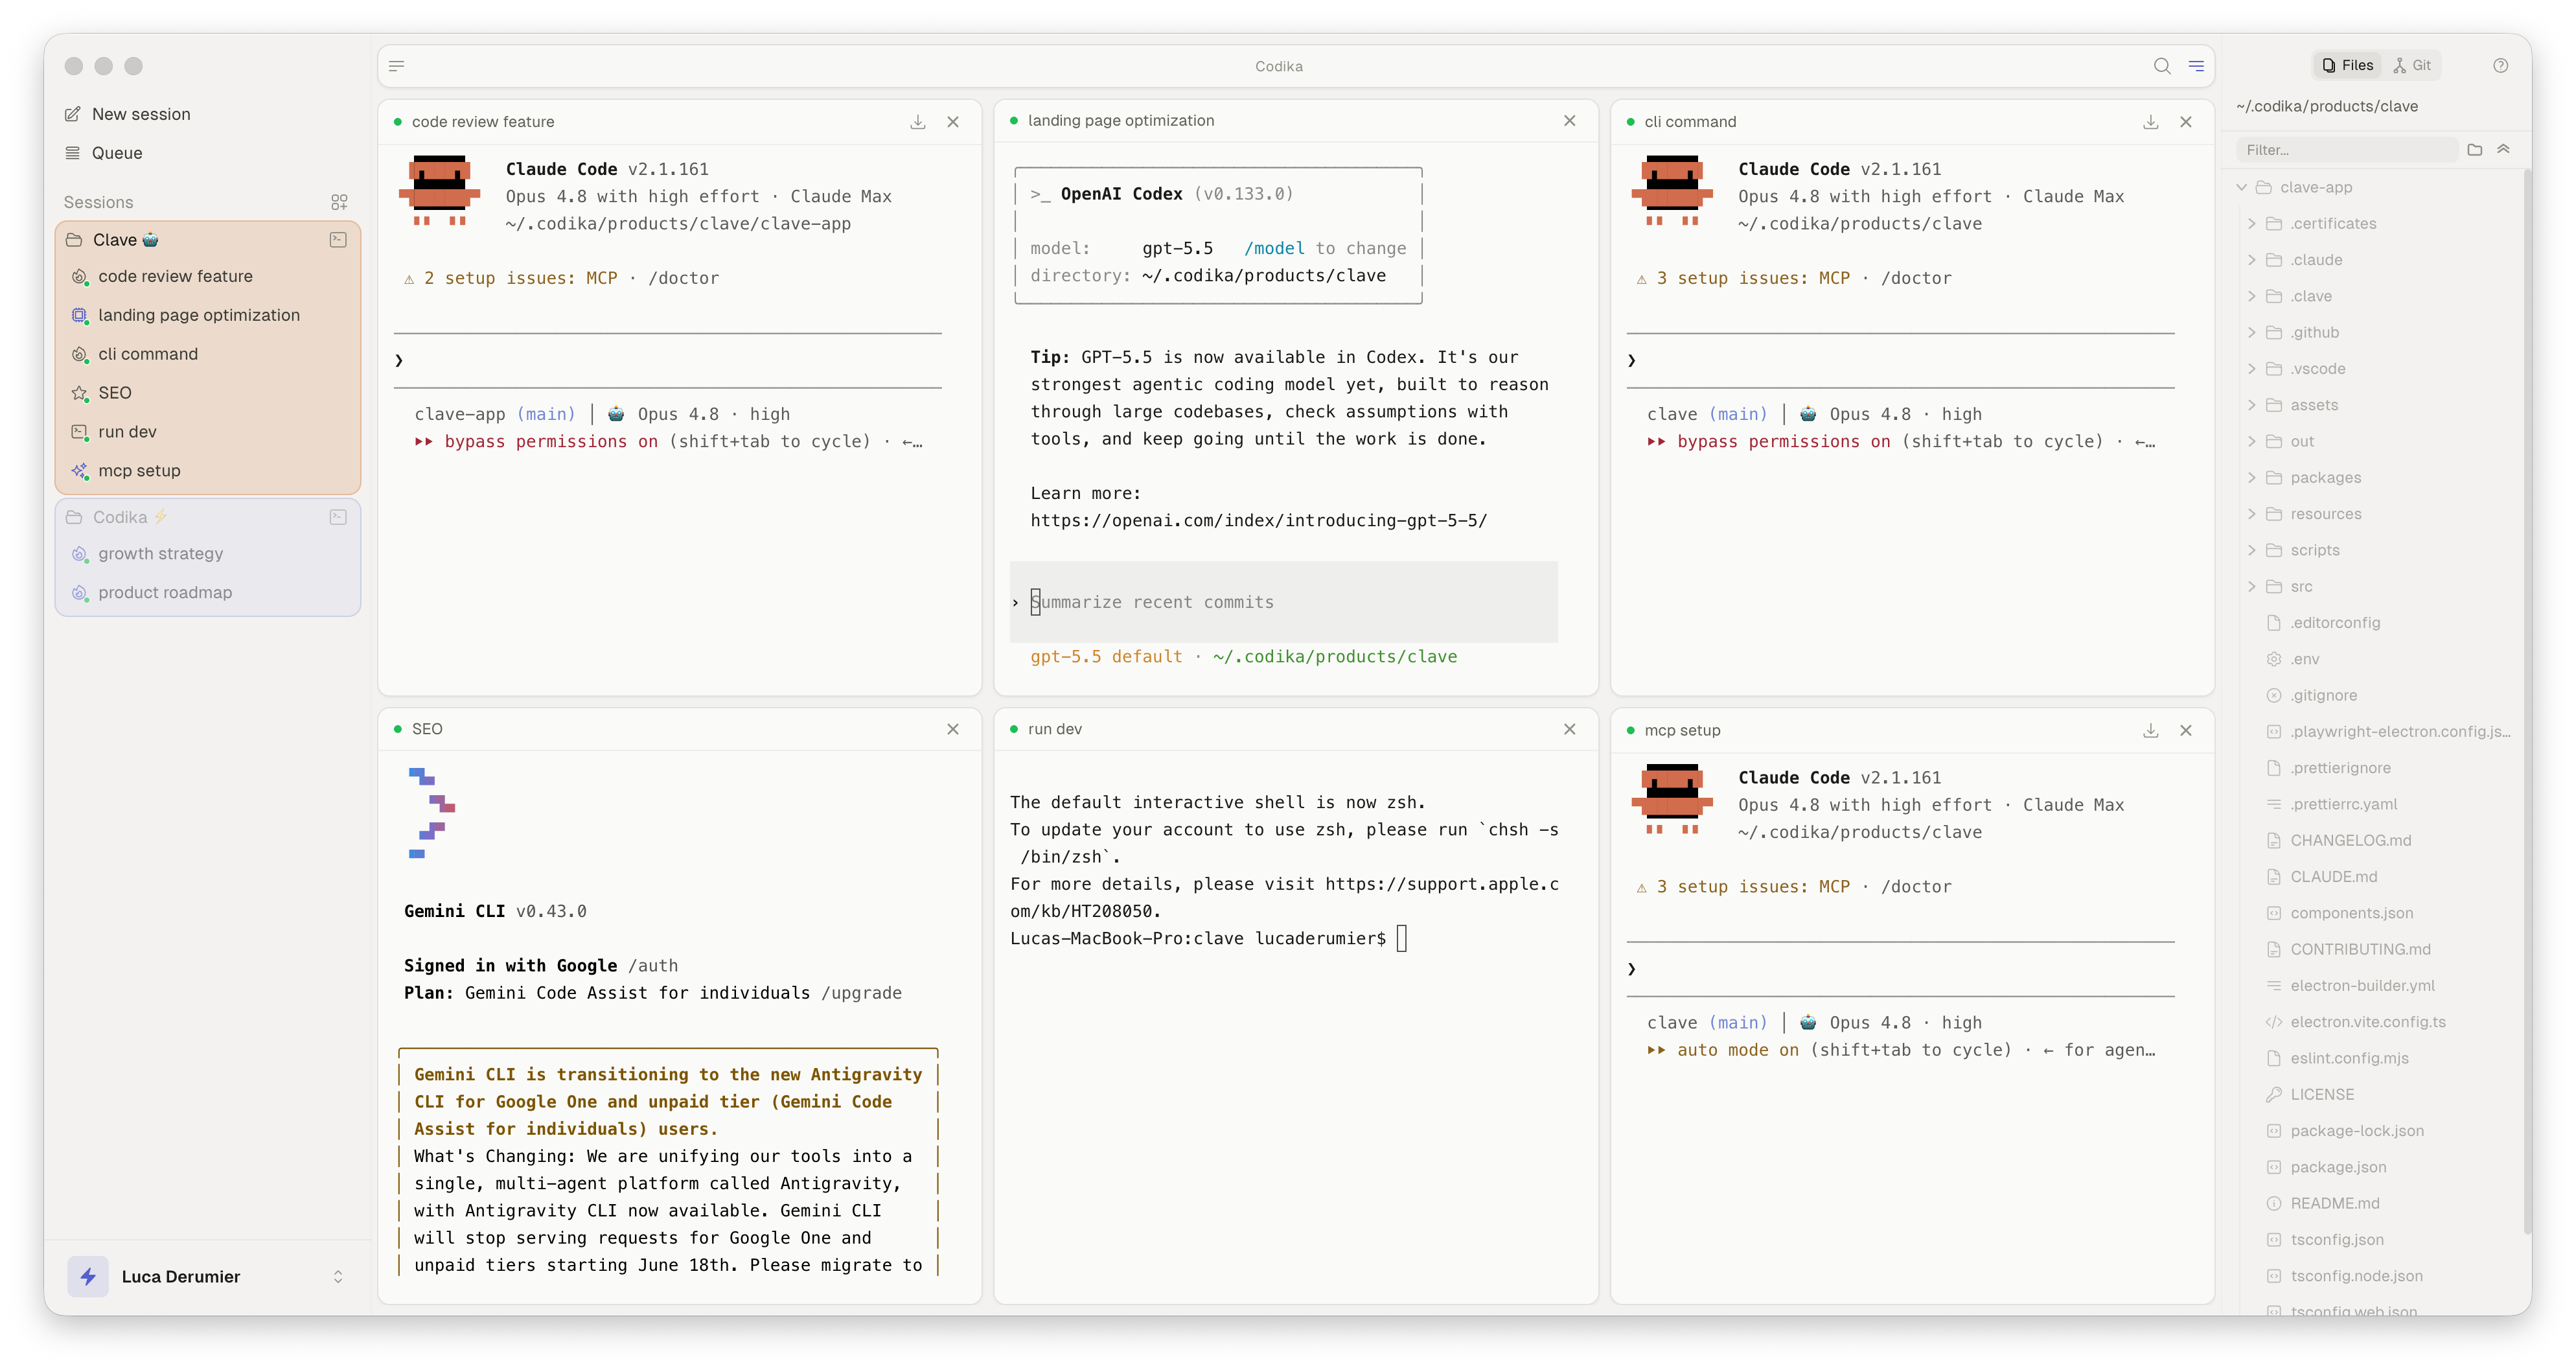Open terminal icon next to the Clave group
This screenshot has width=2576, height=1370.
338,240
